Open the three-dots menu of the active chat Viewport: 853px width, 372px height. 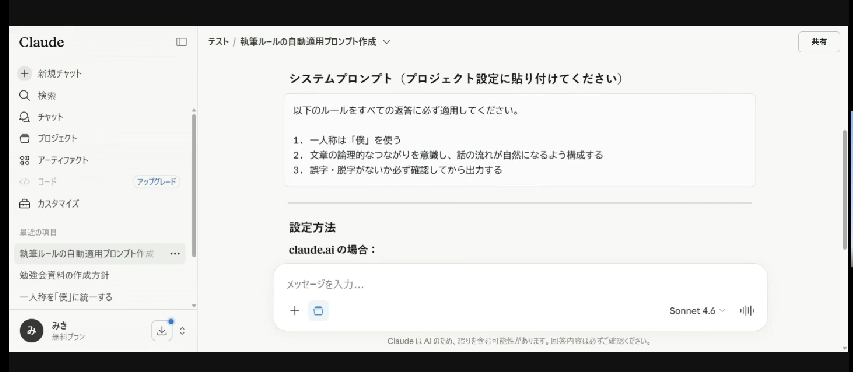click(x=175, y=253)
